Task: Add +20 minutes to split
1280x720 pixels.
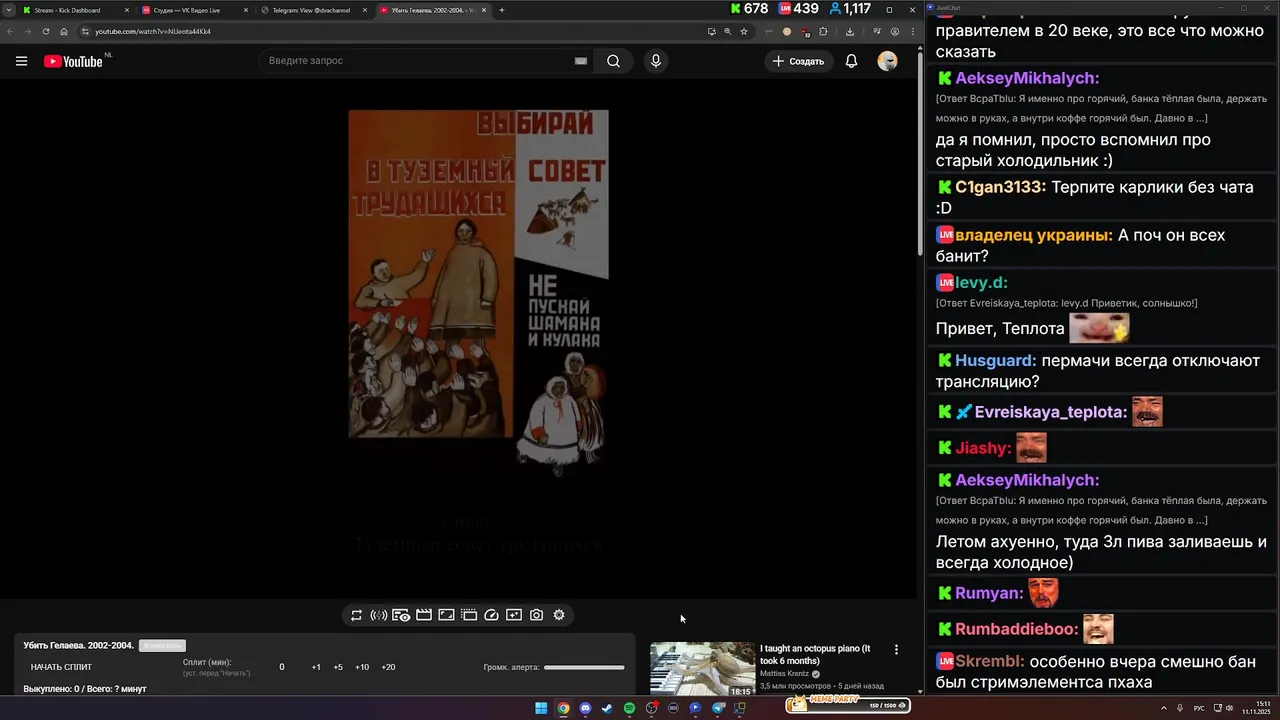Action: click(x=388, y=667)
